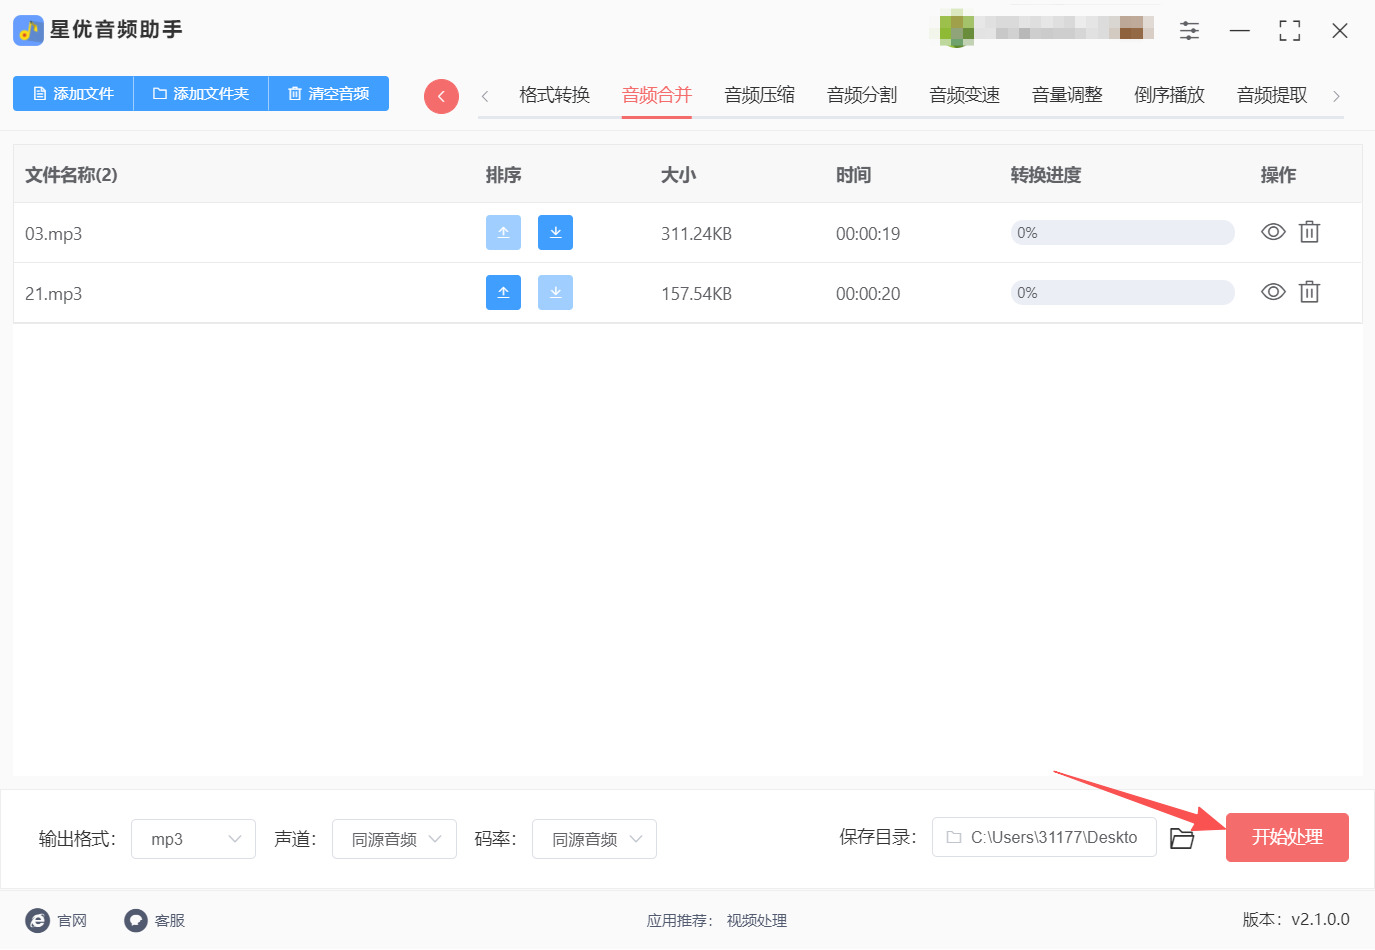Preview 21.mp3 with the eye icon

(x=1273, y=292)
